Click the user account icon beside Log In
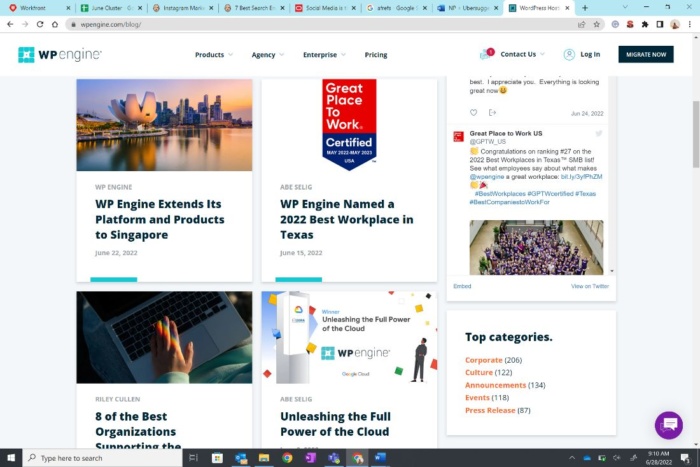Screen dimensions: 700x467 click(569, 54)
